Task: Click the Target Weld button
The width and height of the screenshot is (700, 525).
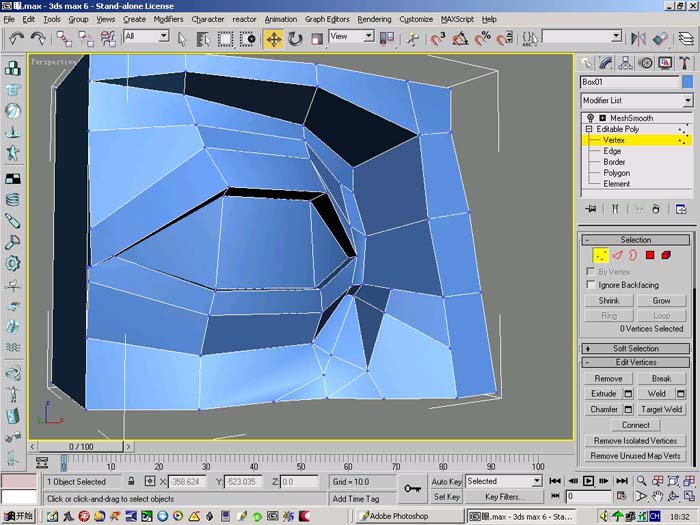Action: [x=661, y=409]
